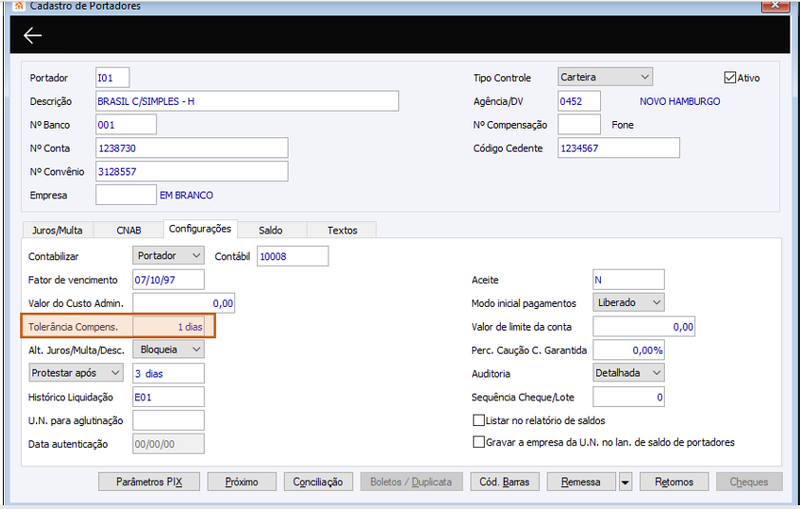Open the Remessa split-button arrow
This screenshot has height=509, width=800.
[x=625, y=481]
